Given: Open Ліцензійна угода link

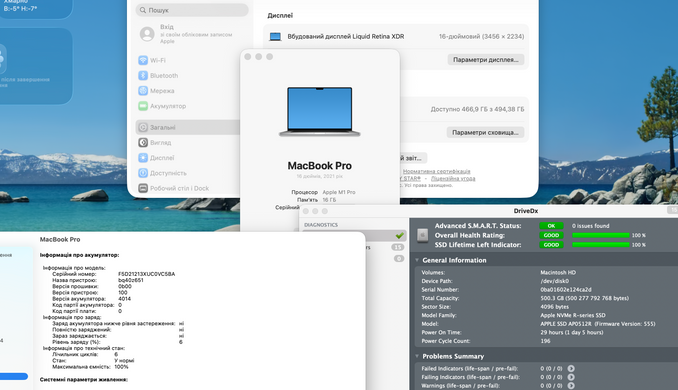Looking at the screenshot, I should [453, 178].
